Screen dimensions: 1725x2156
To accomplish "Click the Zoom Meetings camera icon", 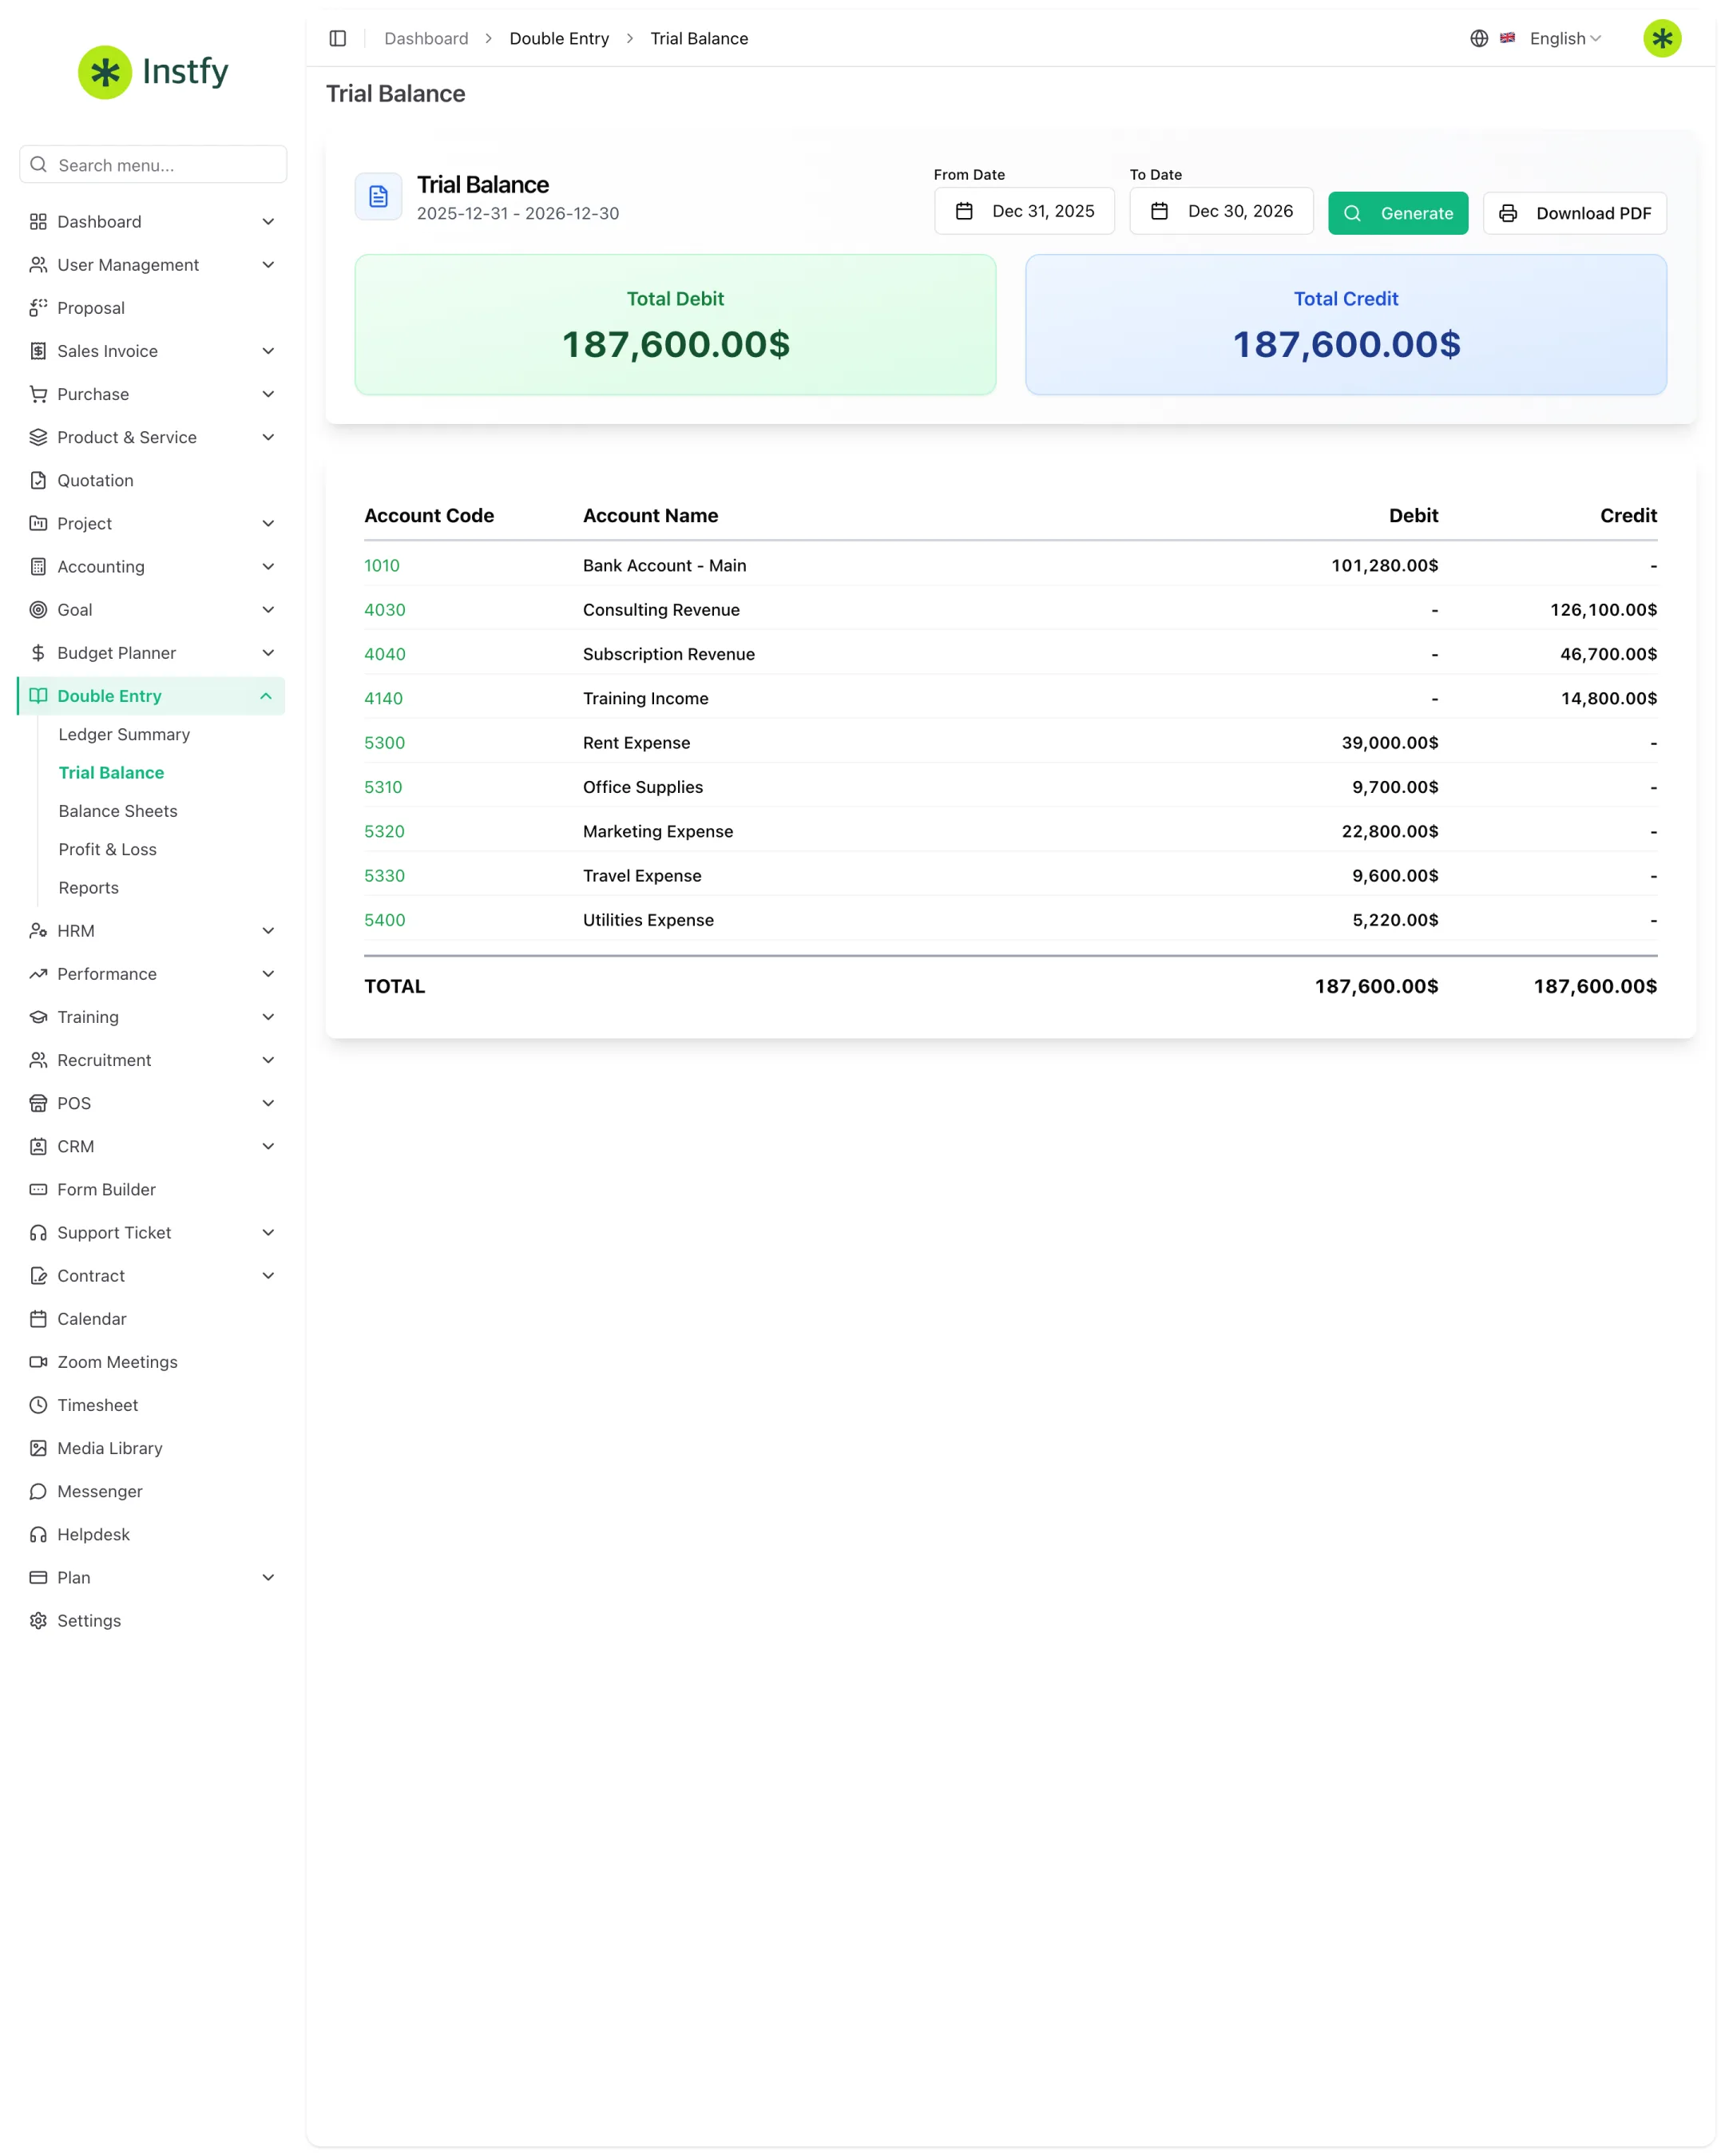I will click(38, 1361).
